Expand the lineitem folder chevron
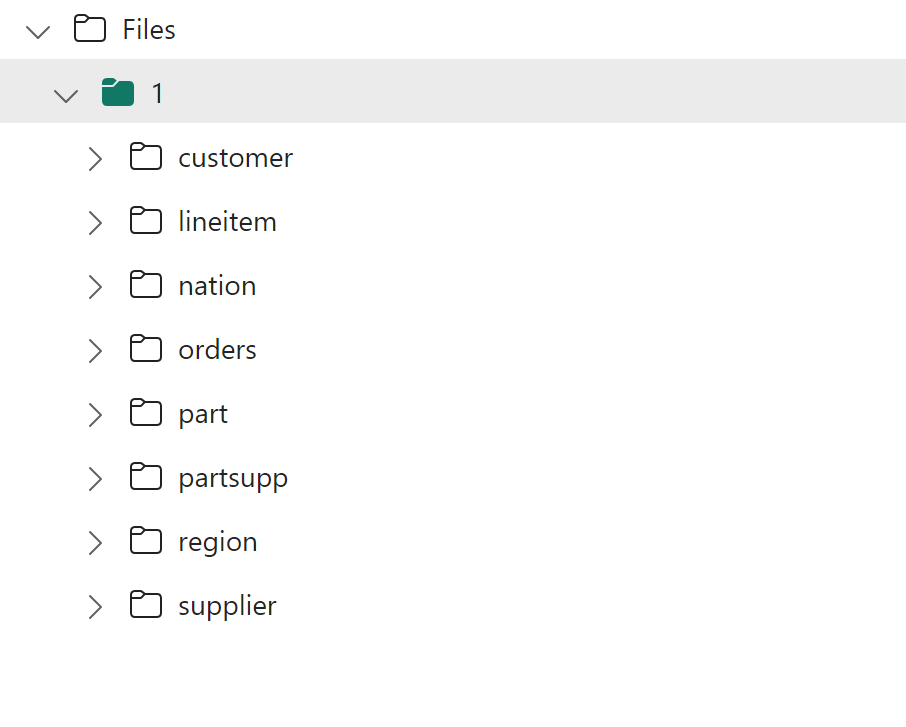This screenshot has width=906, height=727. pos(95,223)
